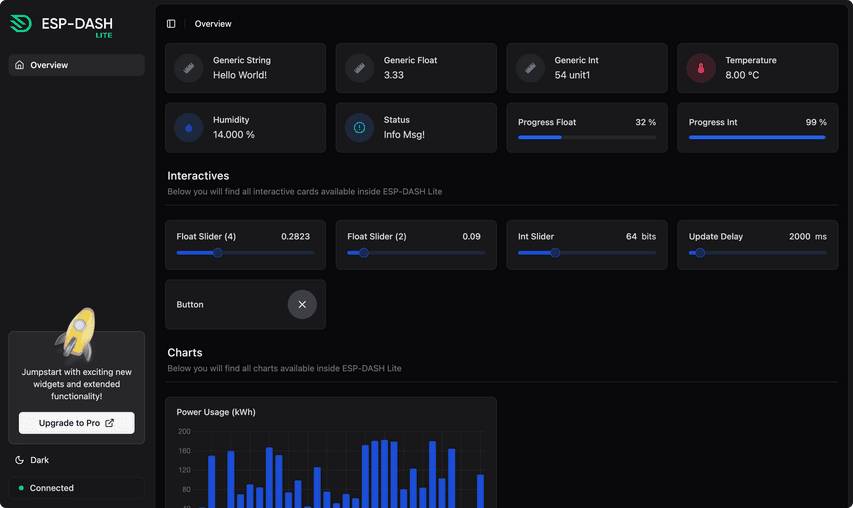This screenshot has width=853, height=508.
Task: Click the Humidity droplet icon
Action: coord(189,128)
